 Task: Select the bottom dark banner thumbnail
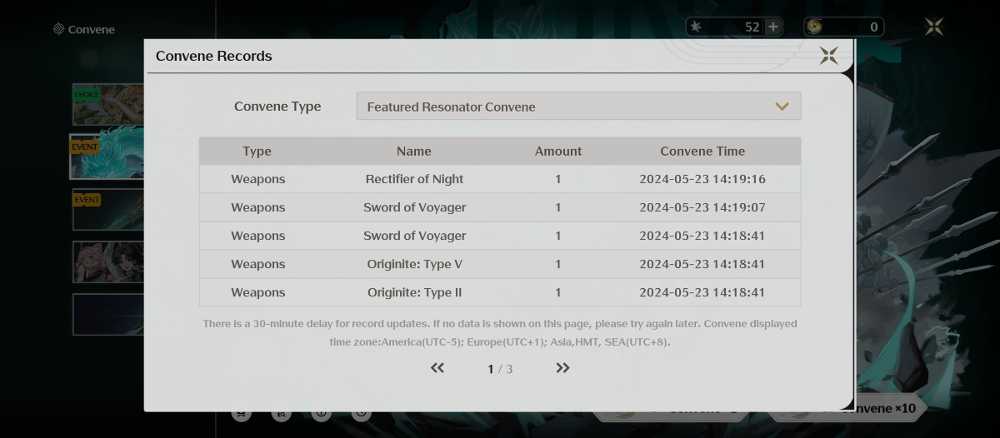coord(108,314)
